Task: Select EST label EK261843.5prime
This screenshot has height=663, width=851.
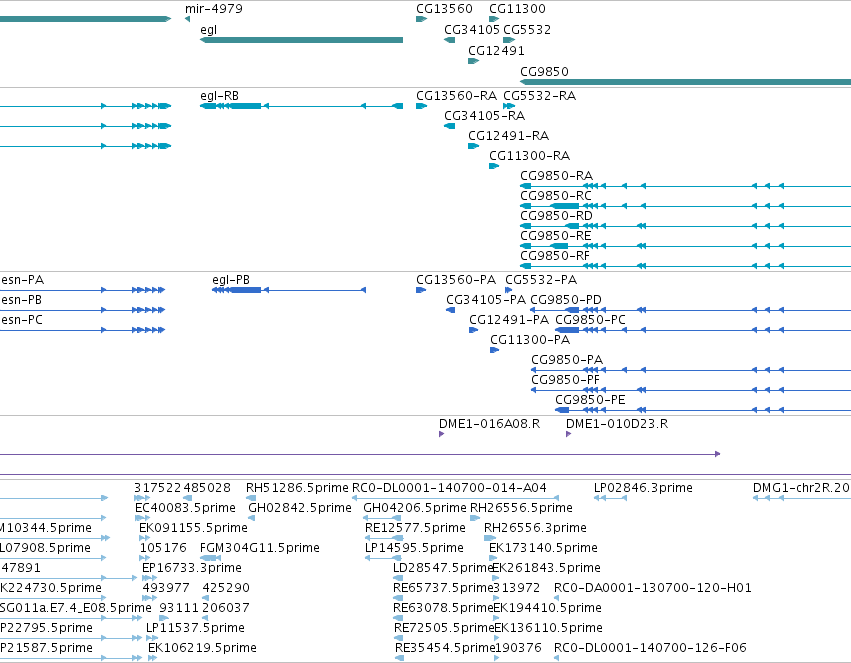Action: pos(547,568)
